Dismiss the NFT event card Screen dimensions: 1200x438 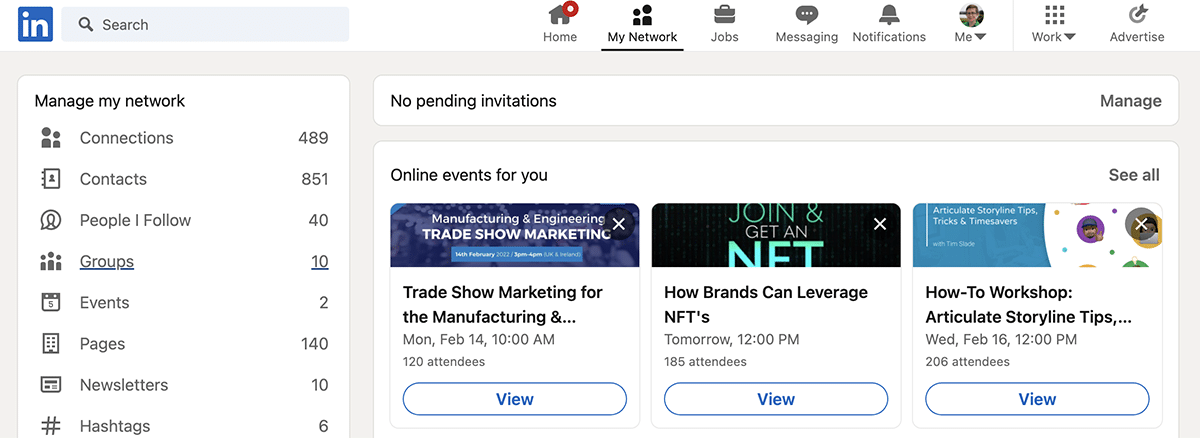coord(880,224)
